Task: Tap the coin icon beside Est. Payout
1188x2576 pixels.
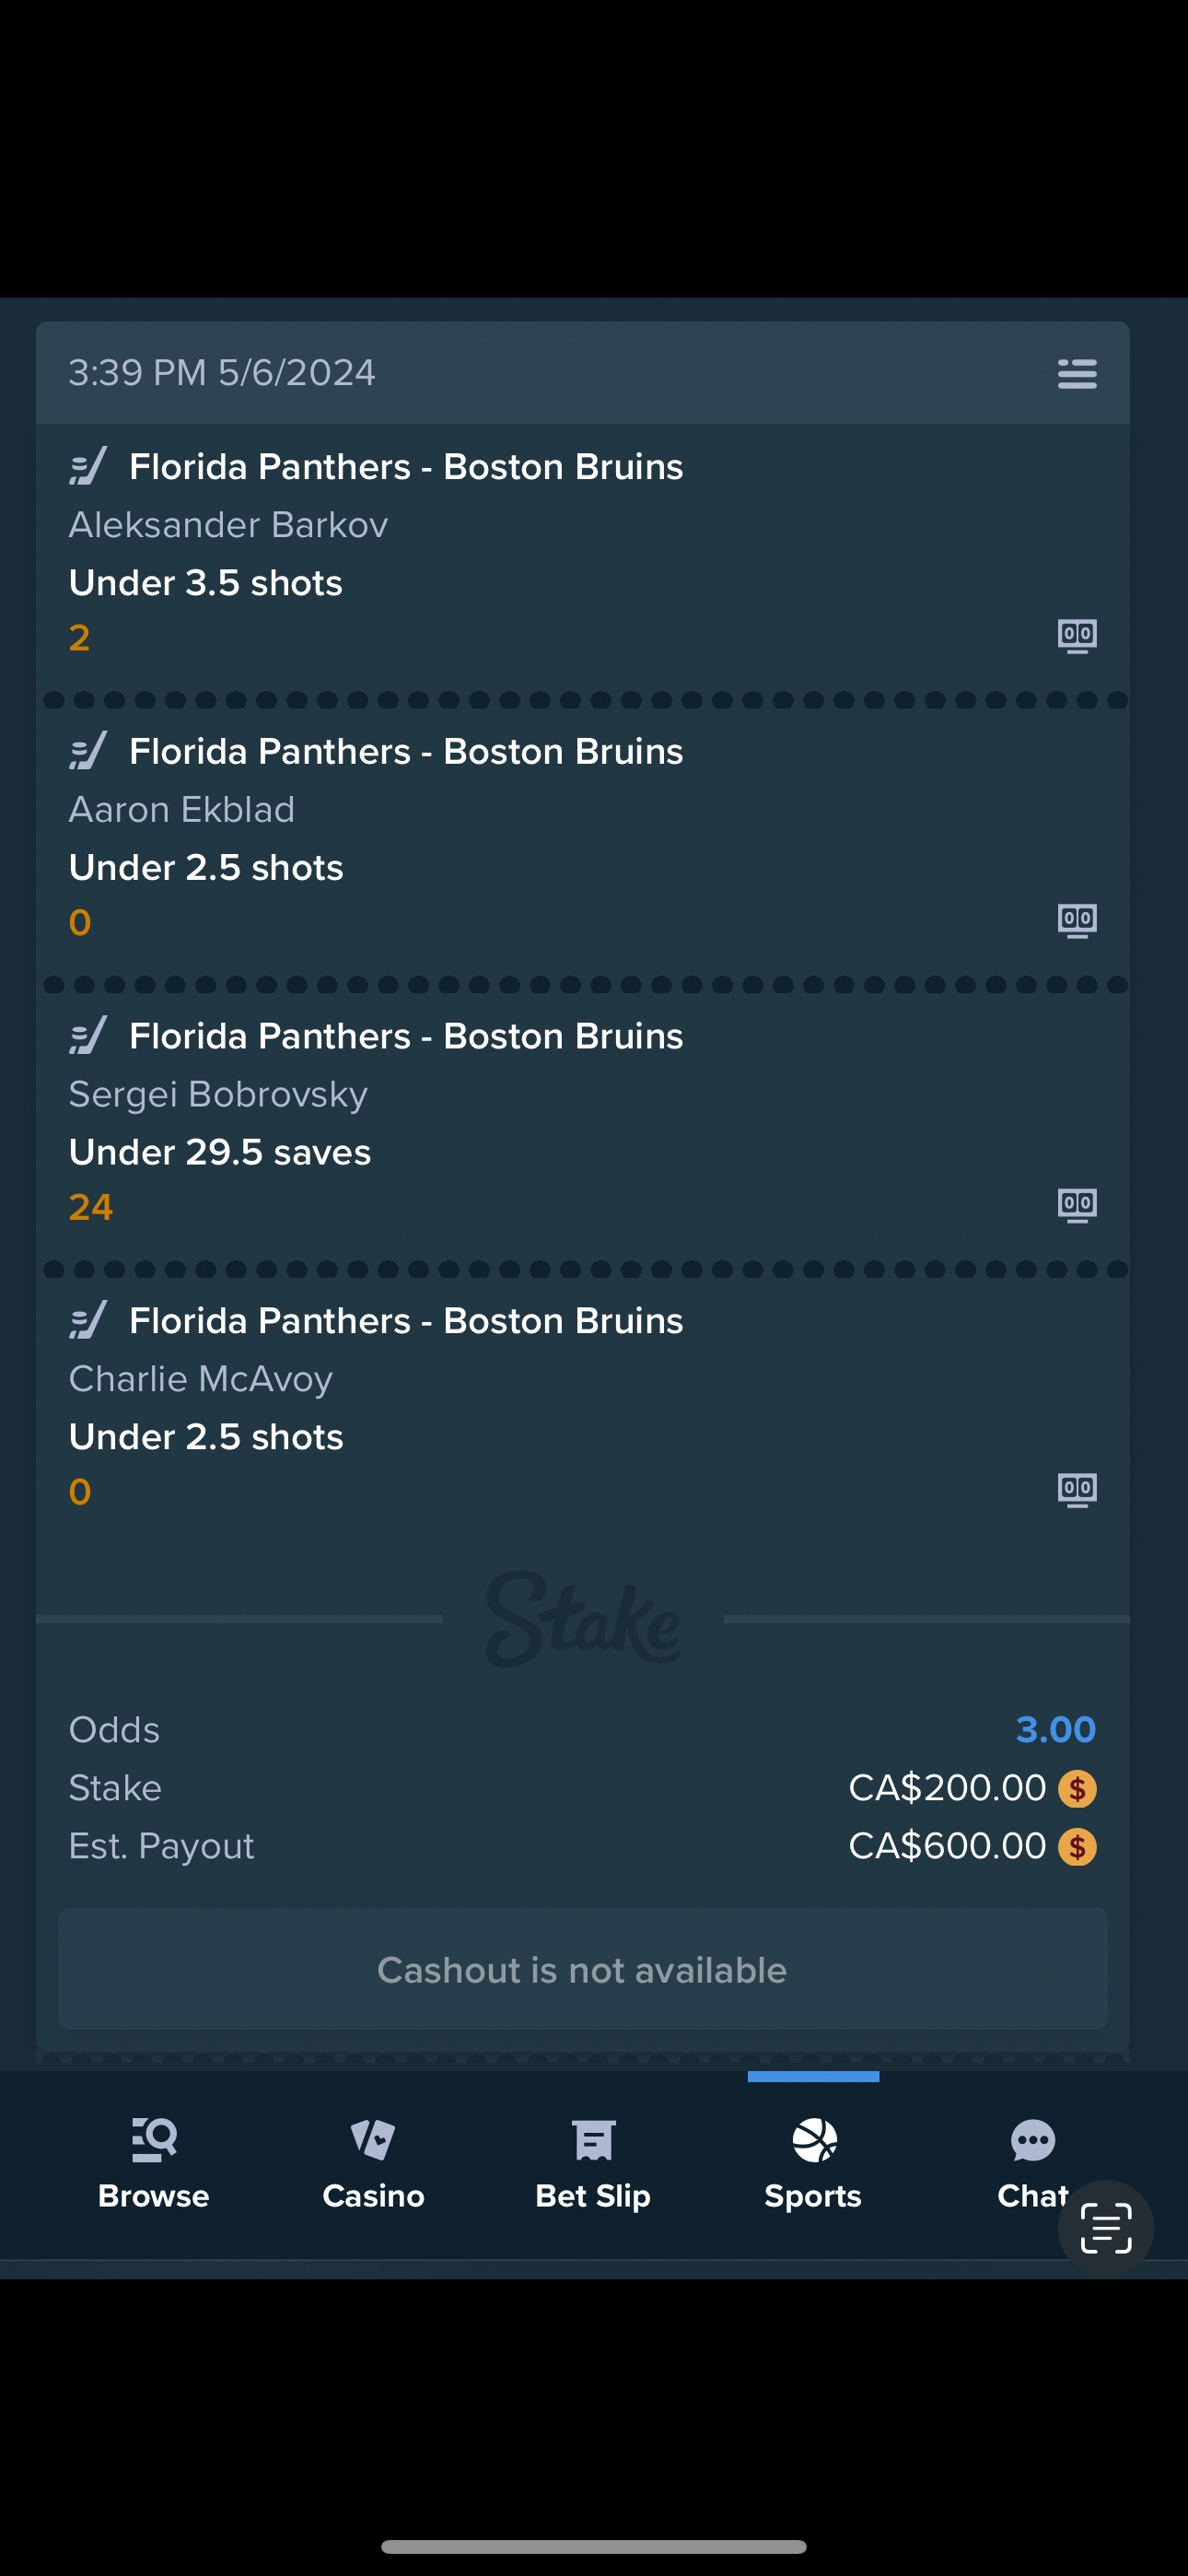Action: click(1077, 1847)
